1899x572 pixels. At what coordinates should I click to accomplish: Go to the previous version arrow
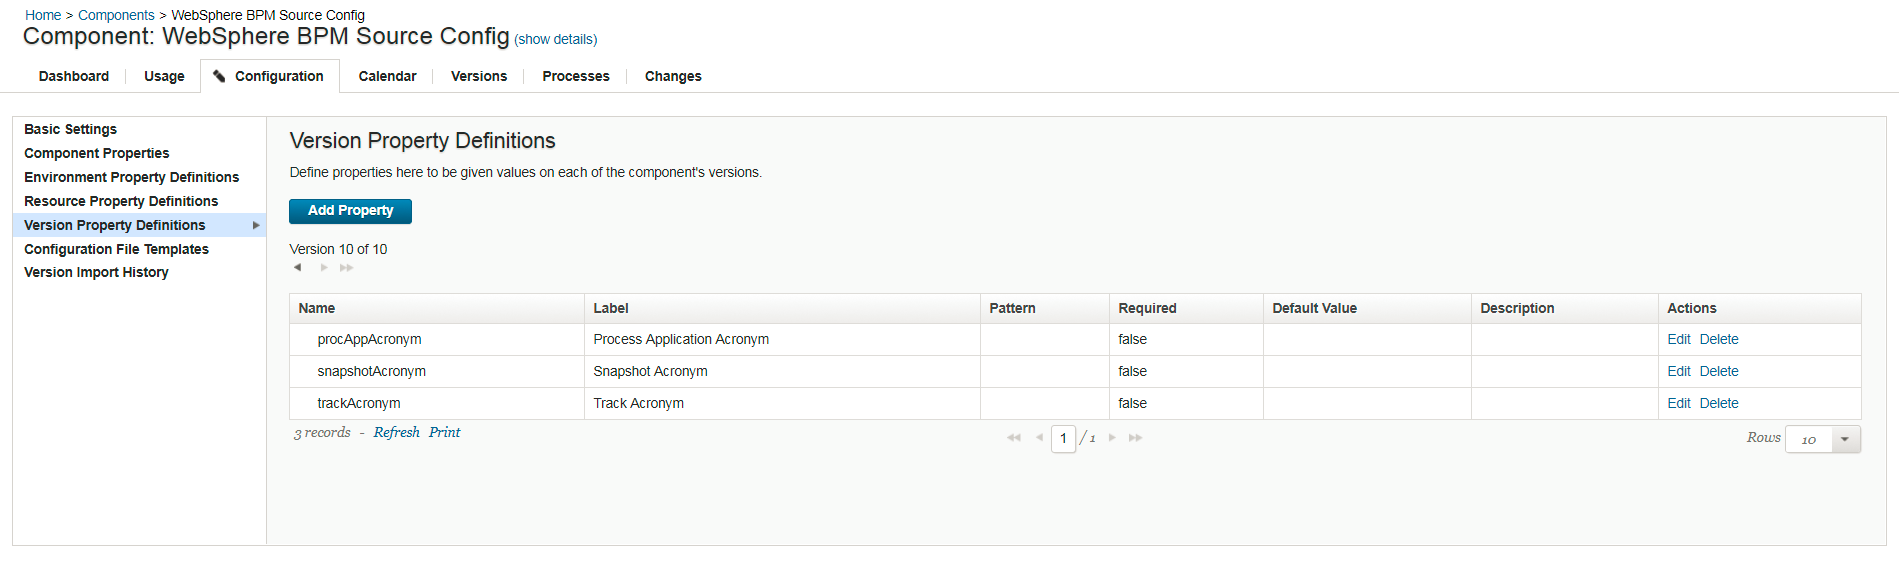[297, 268]
